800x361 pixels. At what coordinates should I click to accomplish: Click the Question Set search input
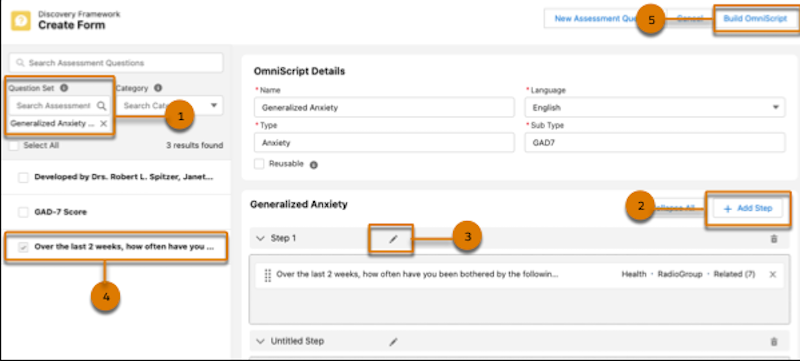(59, 106)
